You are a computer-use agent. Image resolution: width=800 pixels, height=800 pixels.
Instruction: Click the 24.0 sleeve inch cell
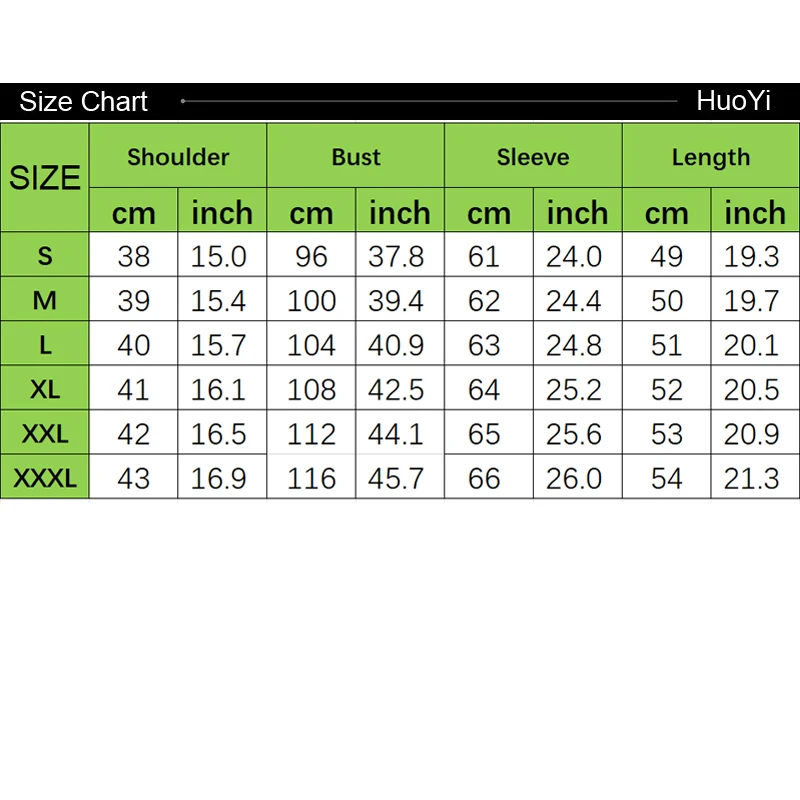574,257
